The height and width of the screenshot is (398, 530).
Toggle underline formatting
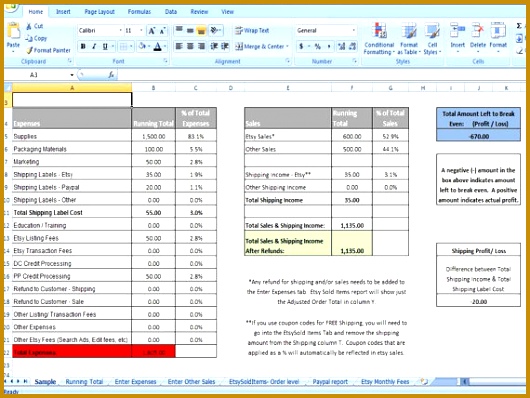[105, 46]
